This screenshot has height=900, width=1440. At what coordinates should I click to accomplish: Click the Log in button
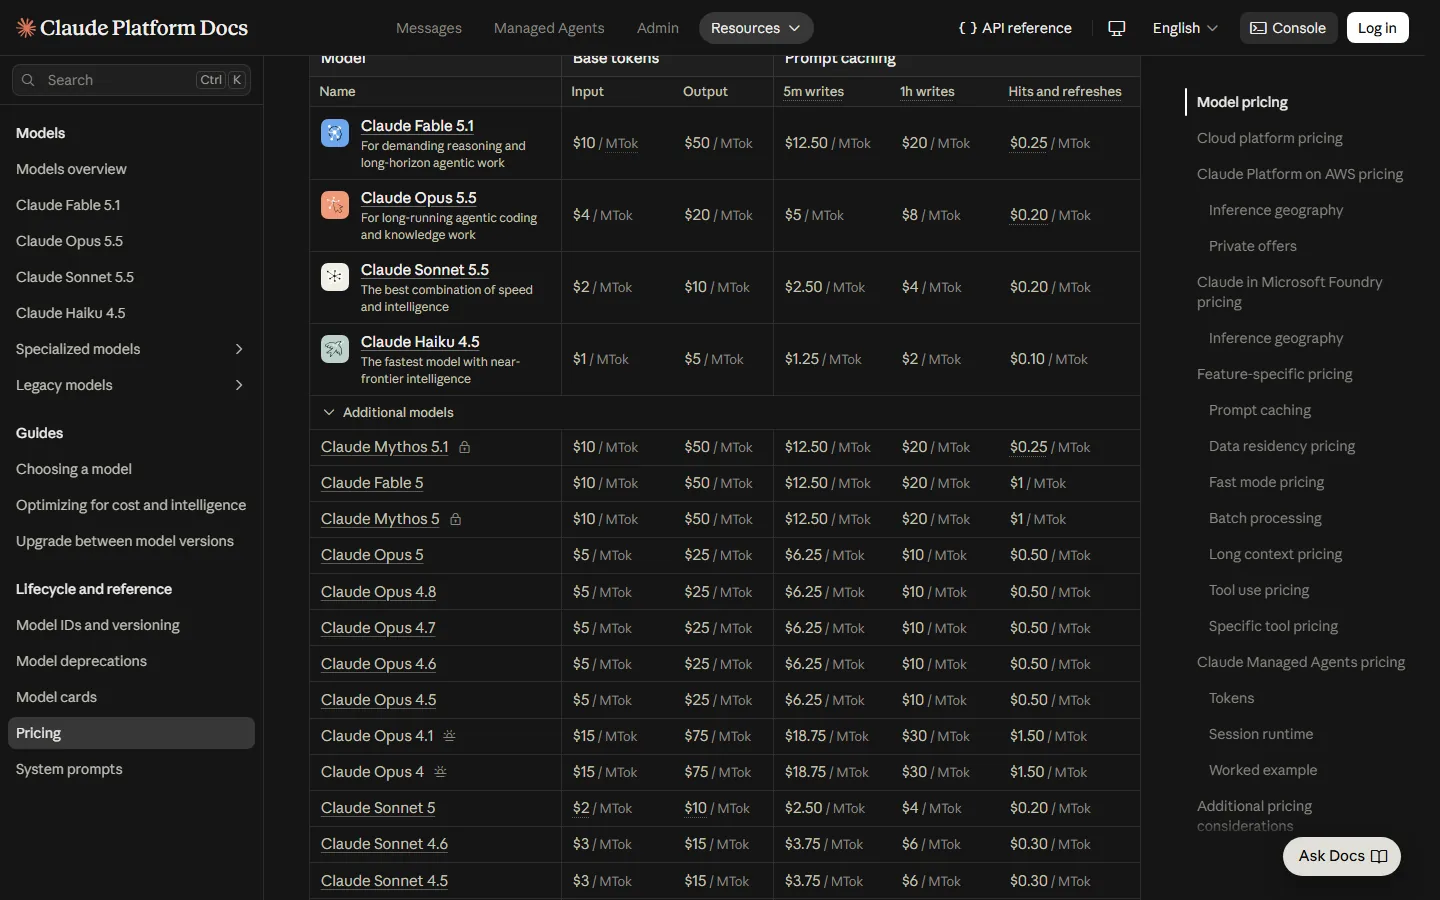click(x=1377, y=28)
